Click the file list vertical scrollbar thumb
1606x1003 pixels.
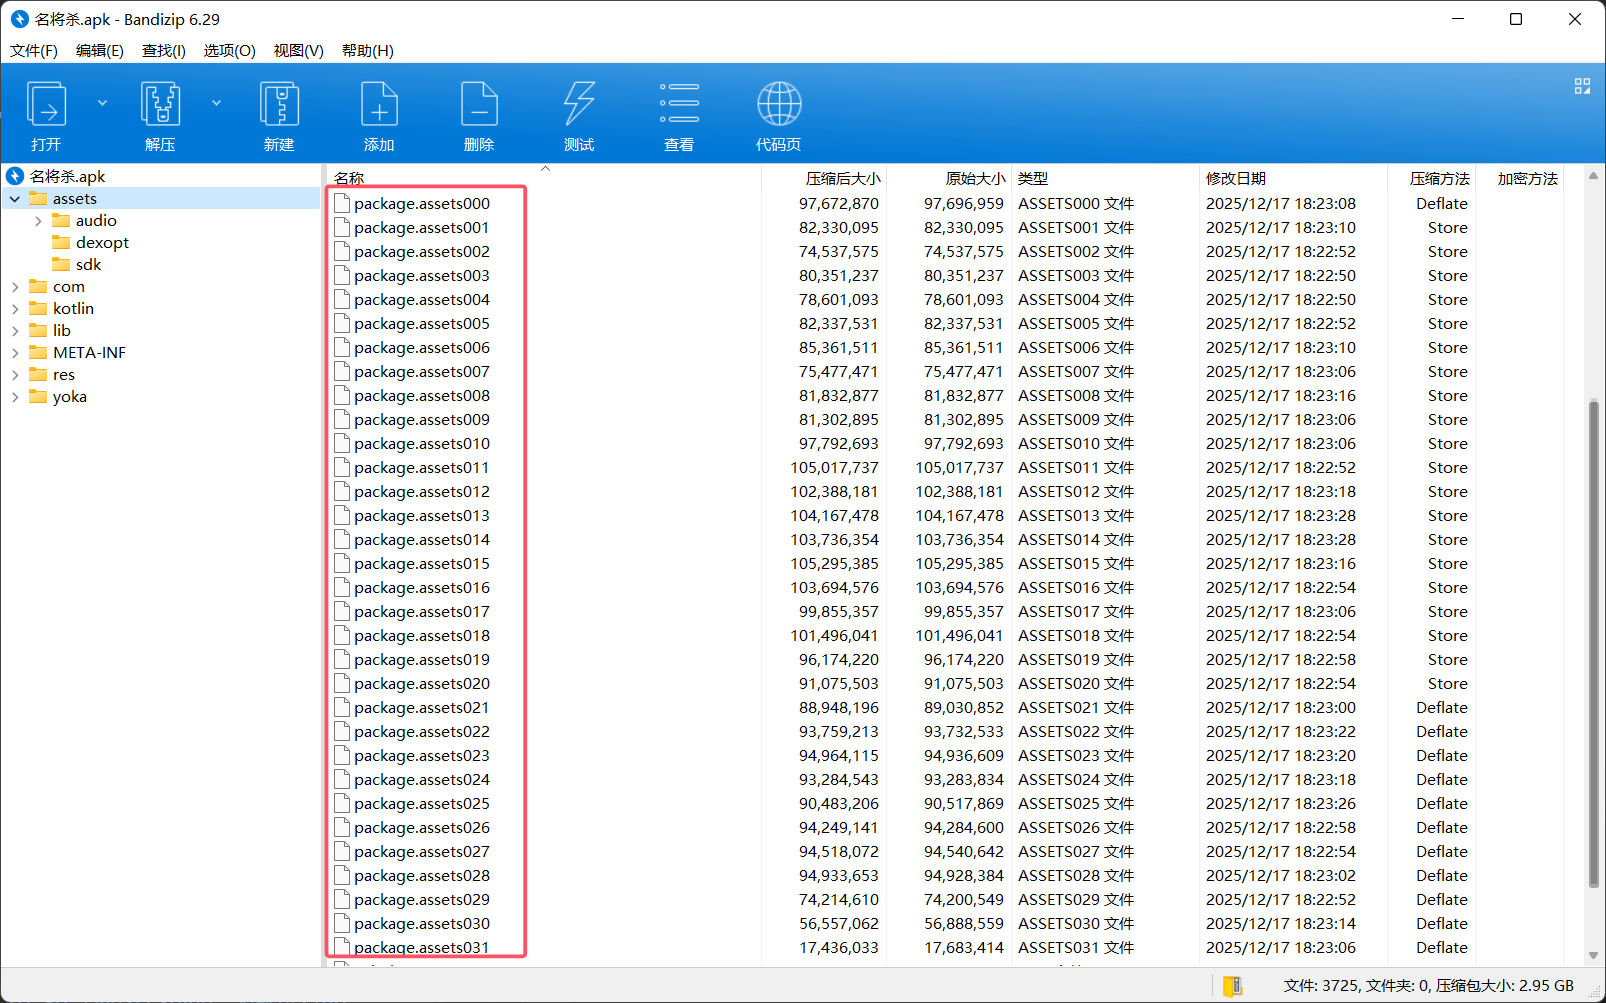coord(1593,643)
